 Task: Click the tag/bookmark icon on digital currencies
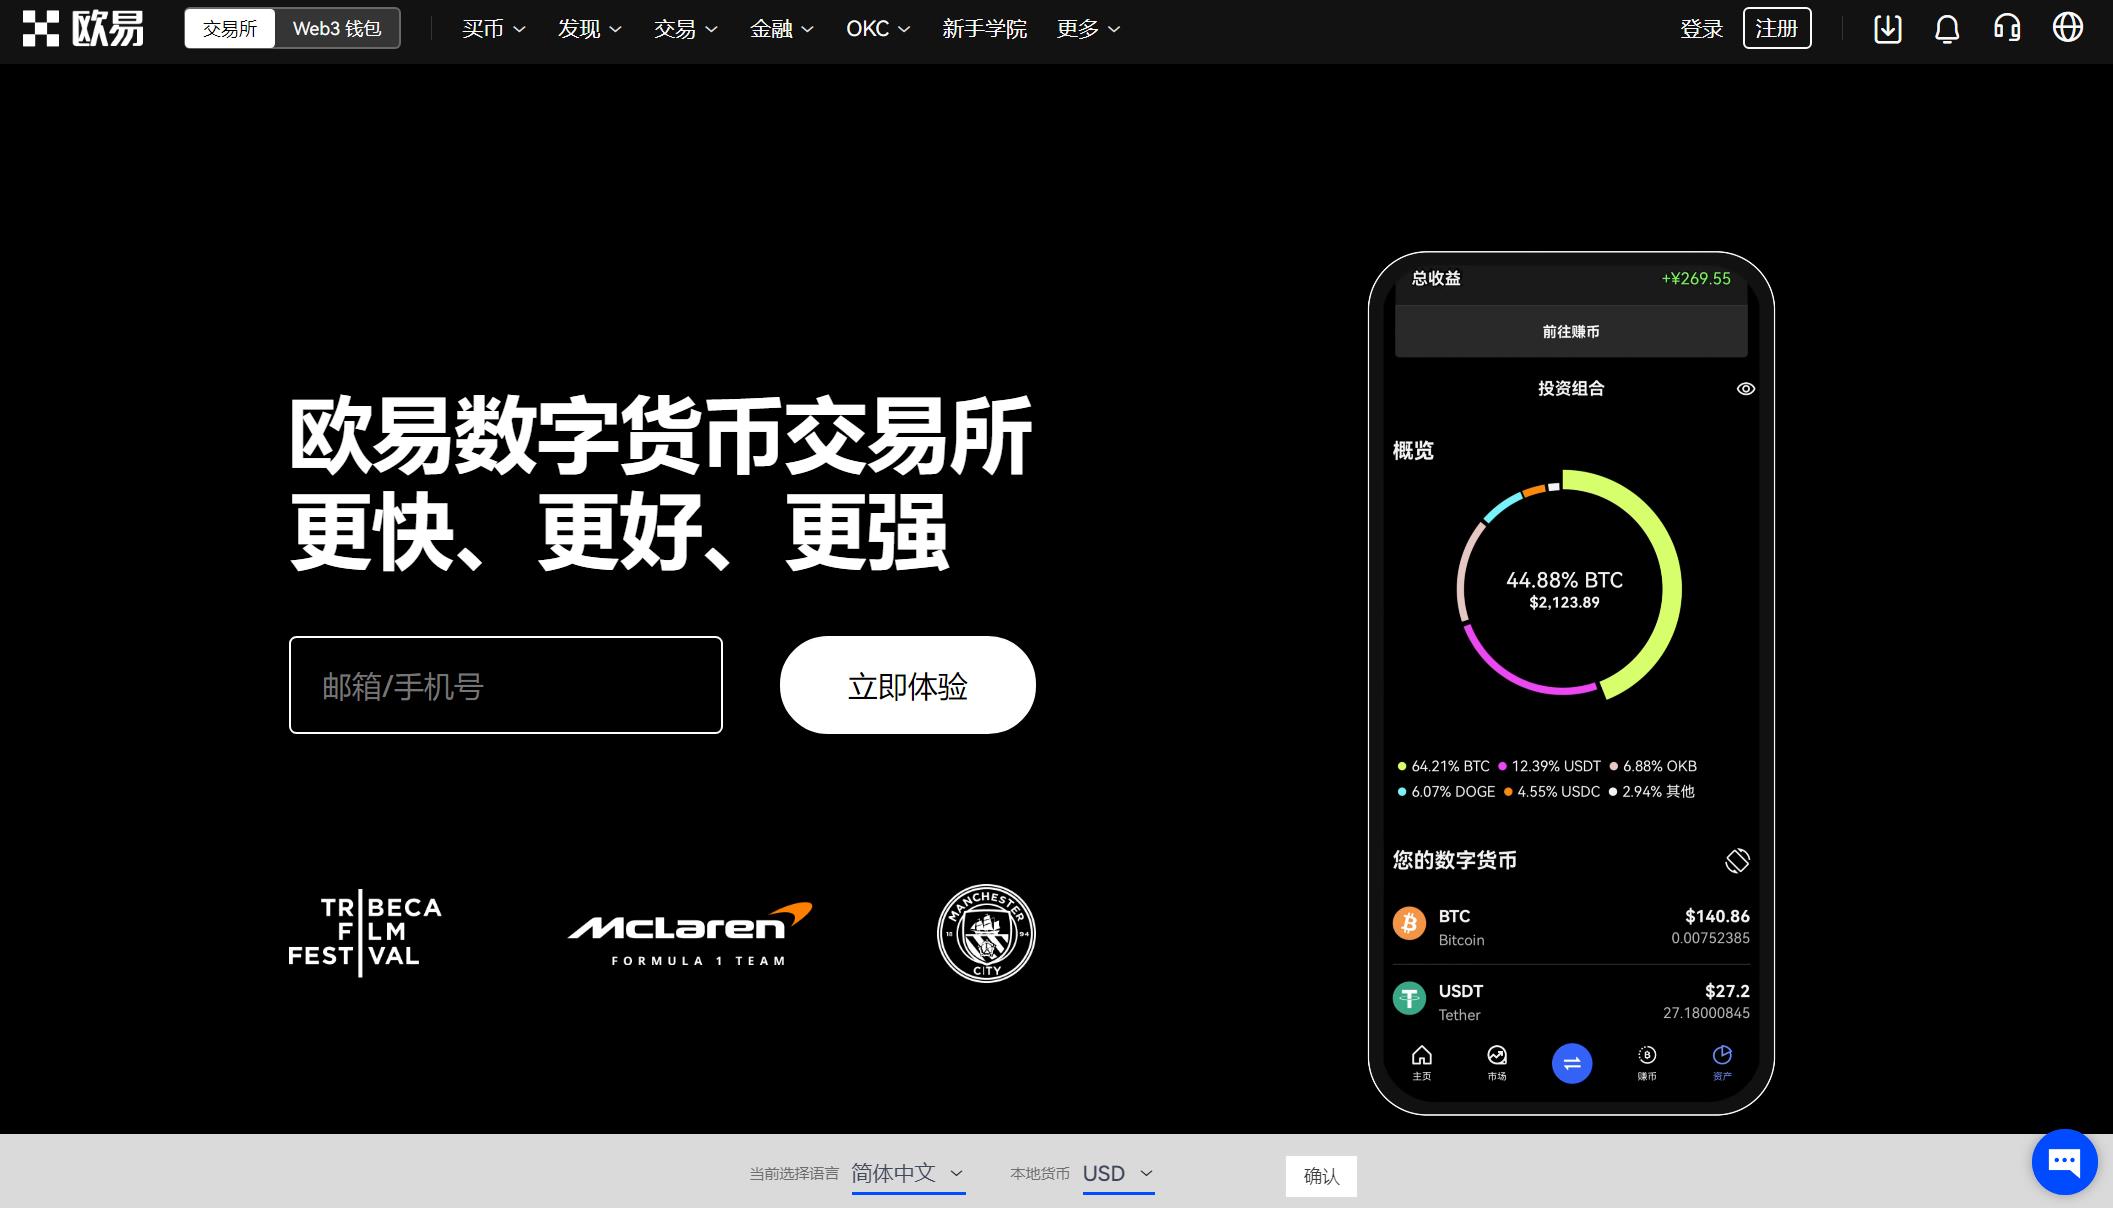[1737, 858]
